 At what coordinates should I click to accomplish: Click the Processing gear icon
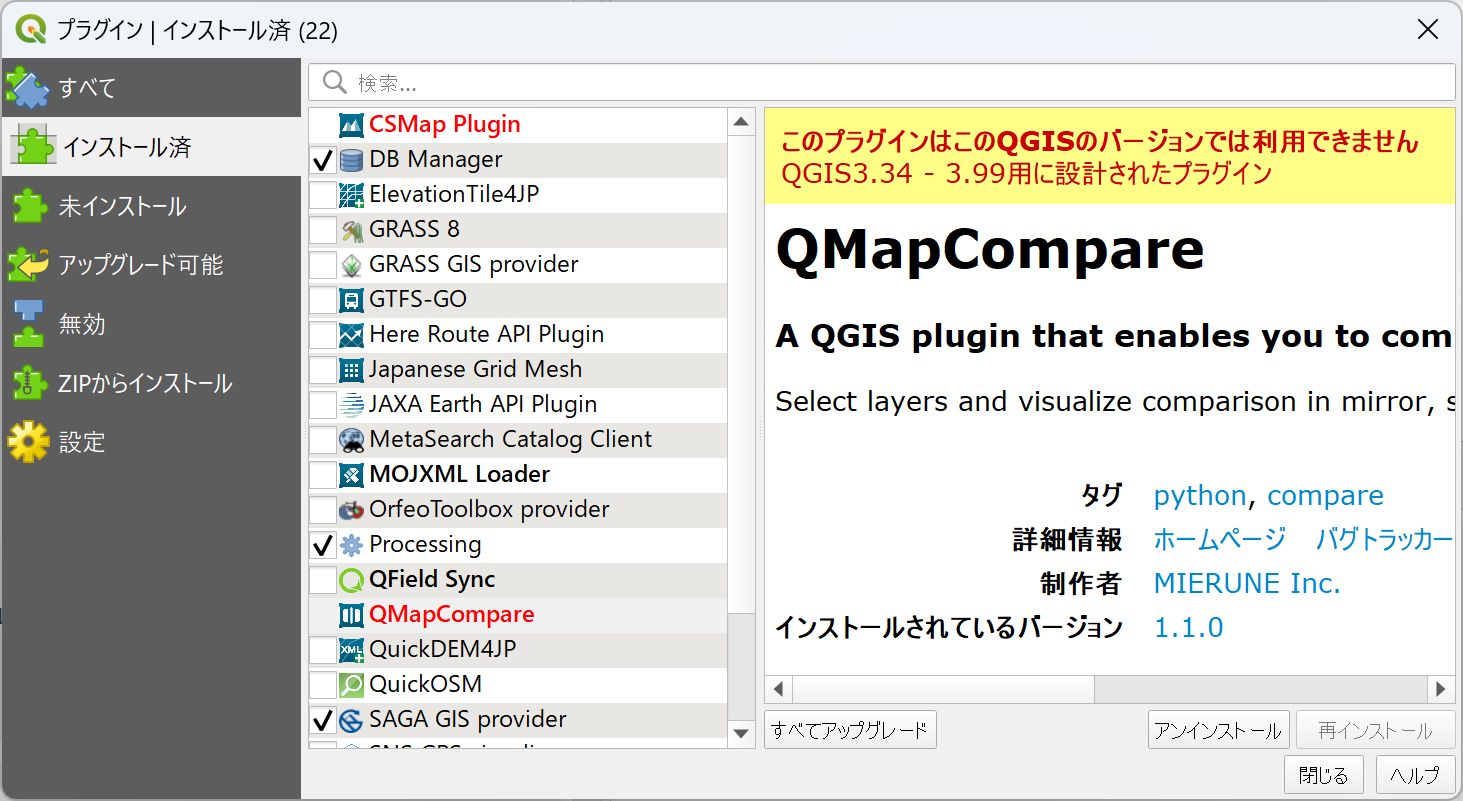pyautogui.click(x=351, y=545)
